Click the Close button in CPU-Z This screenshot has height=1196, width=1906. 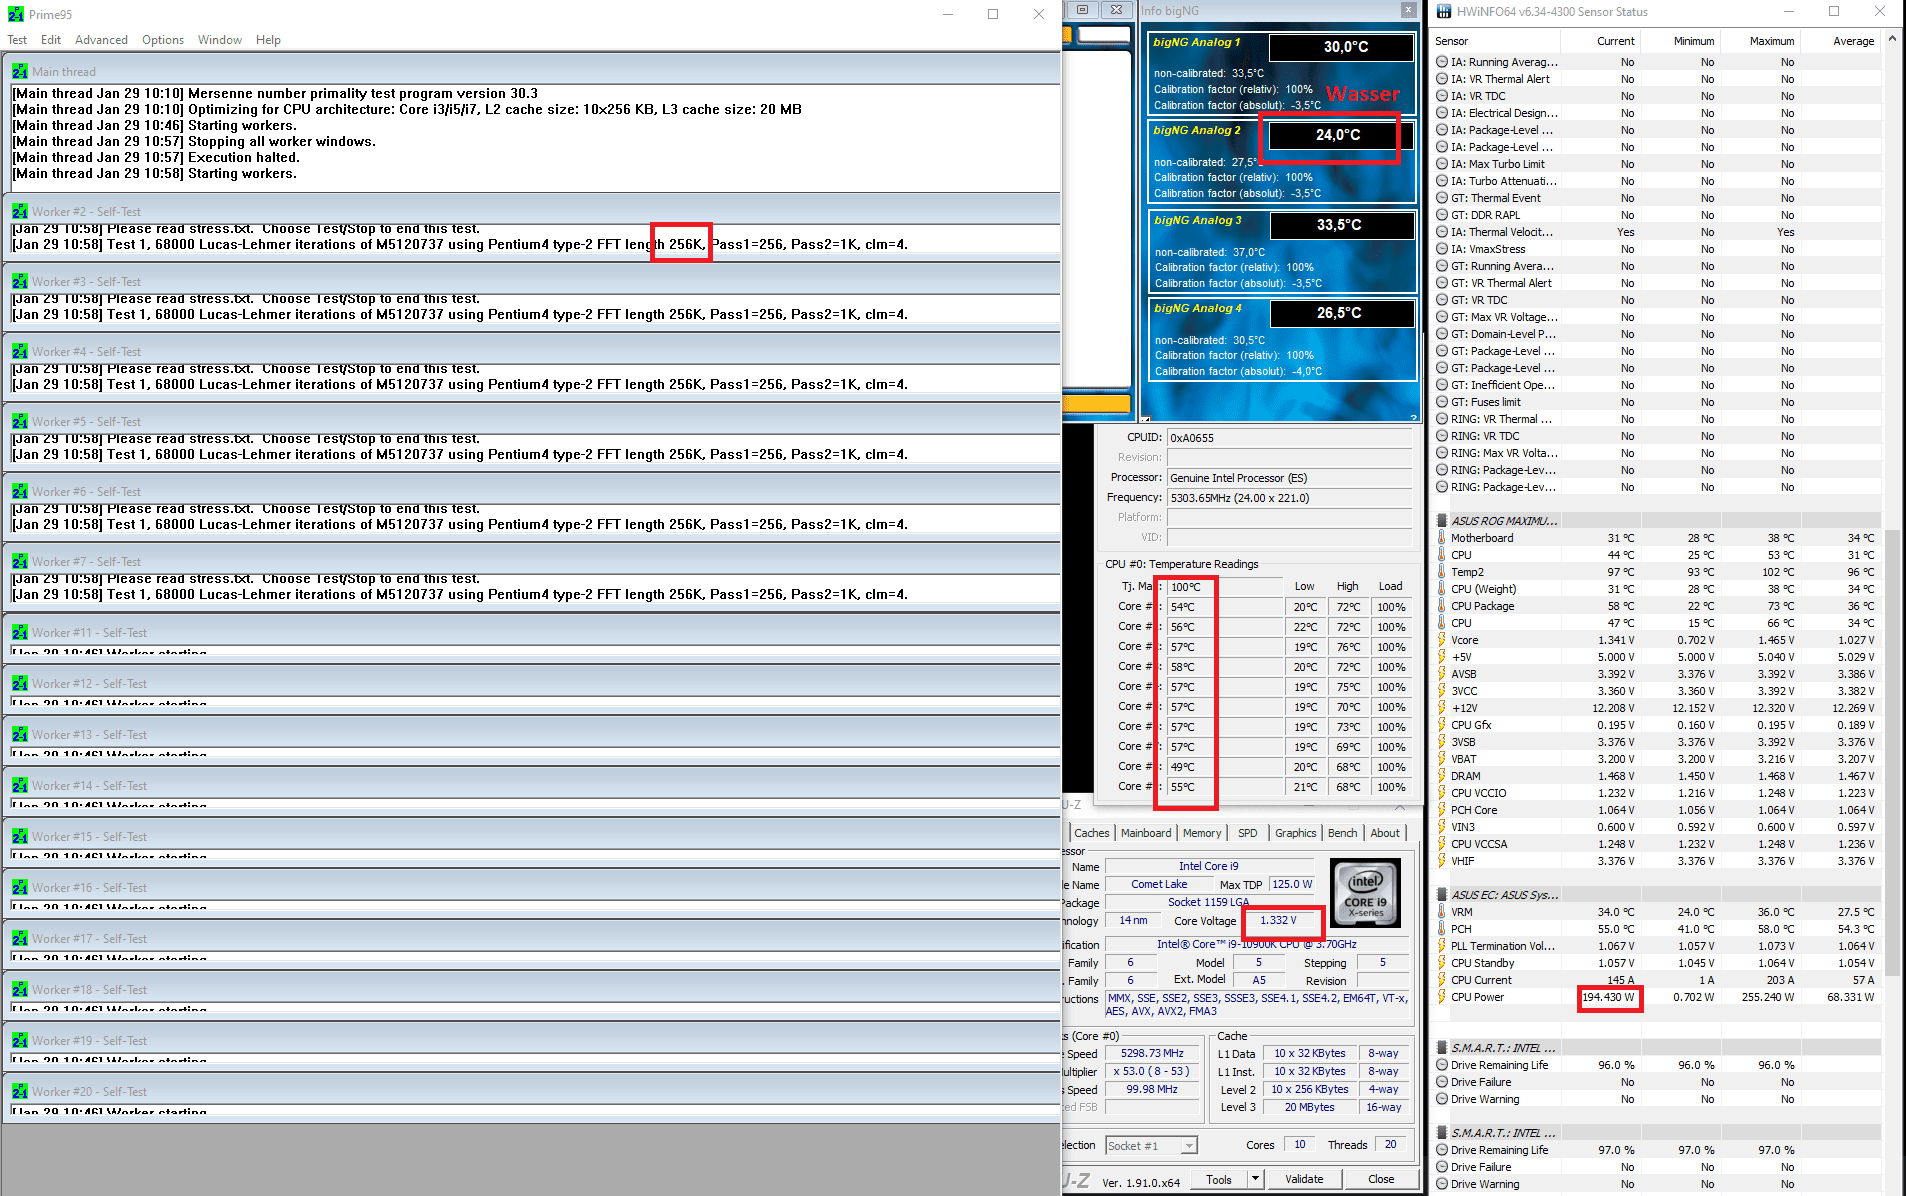point(1381,1180)
